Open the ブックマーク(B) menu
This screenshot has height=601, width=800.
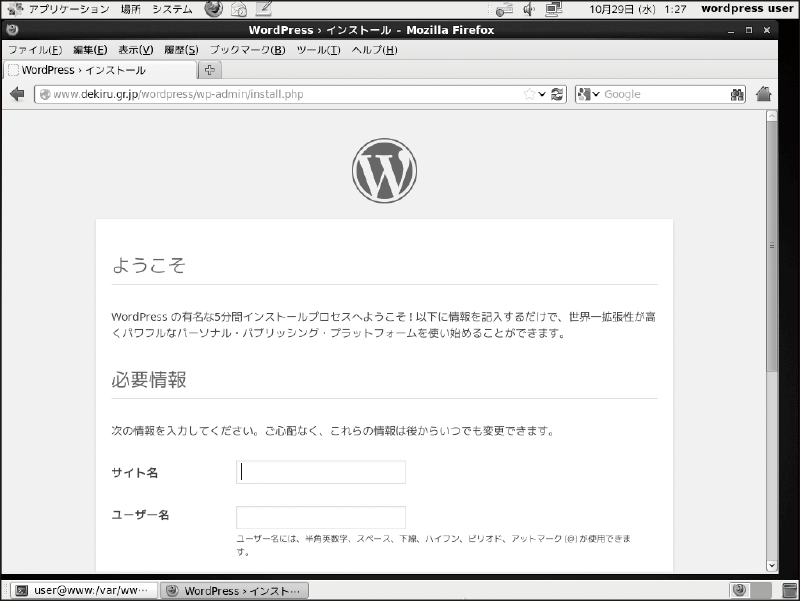pyautogui.click(x=247, y=50)
